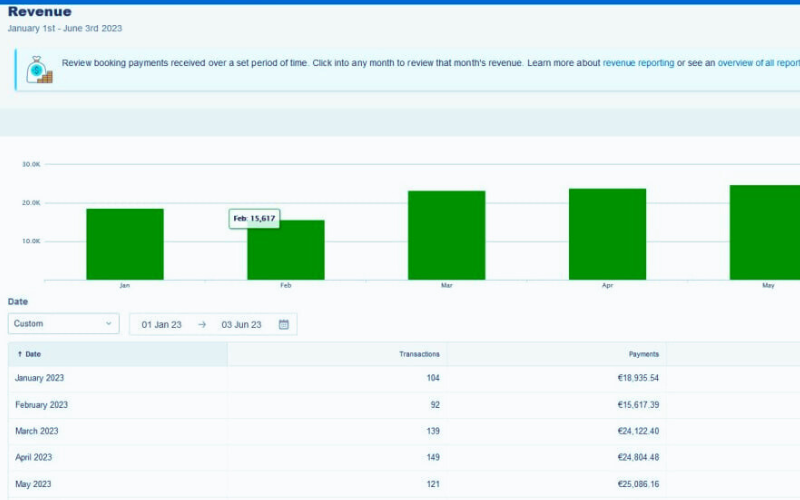
Task: Click the March bar in the chart
Action: tap(446, 235)
